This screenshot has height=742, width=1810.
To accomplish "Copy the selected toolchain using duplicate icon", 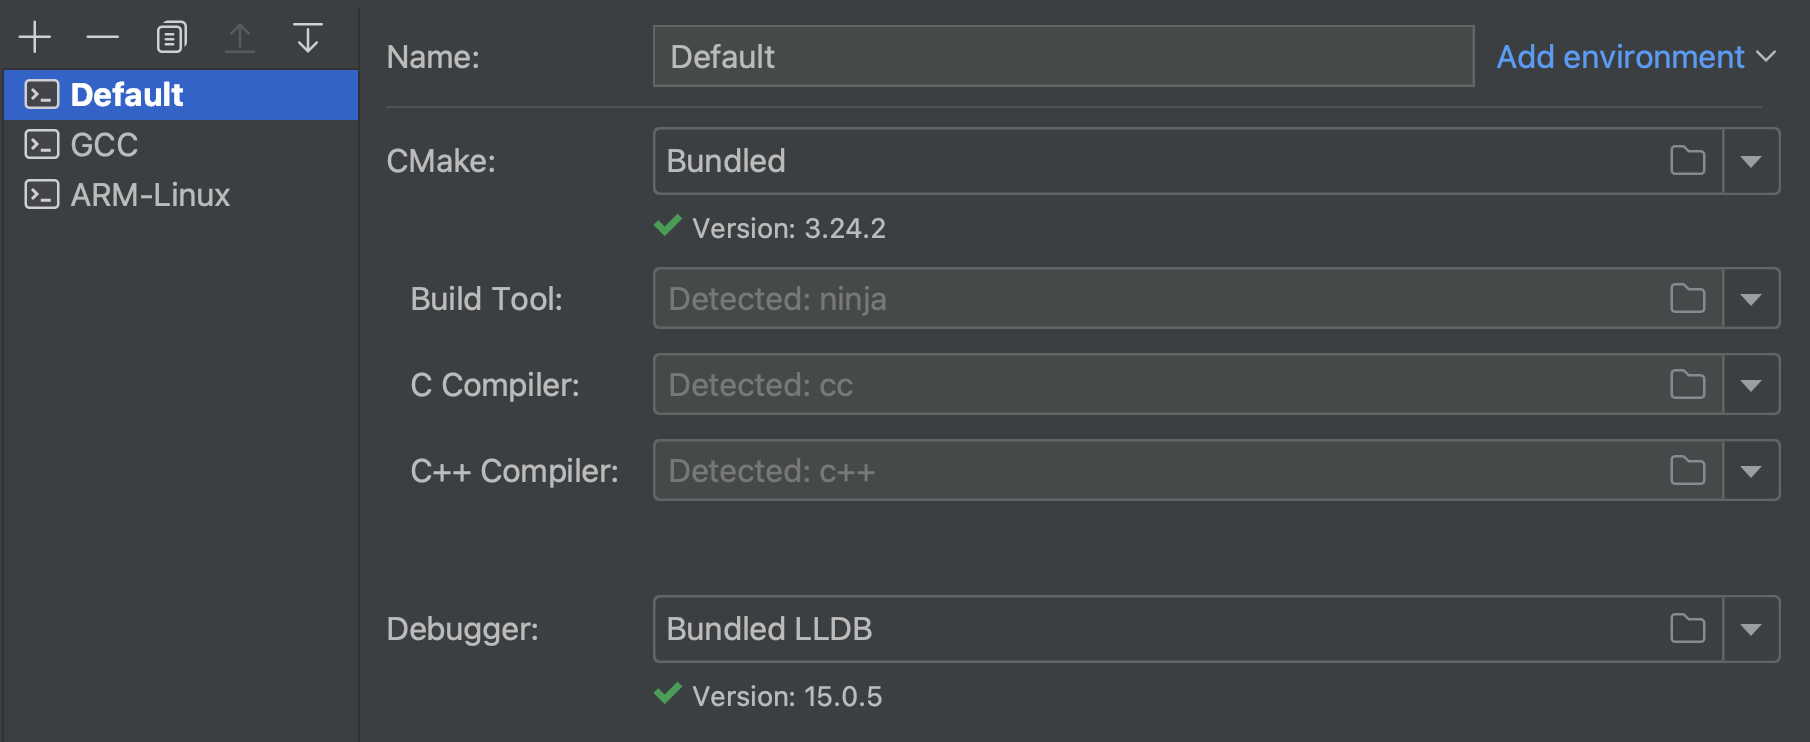I will [x=171, y=38].
